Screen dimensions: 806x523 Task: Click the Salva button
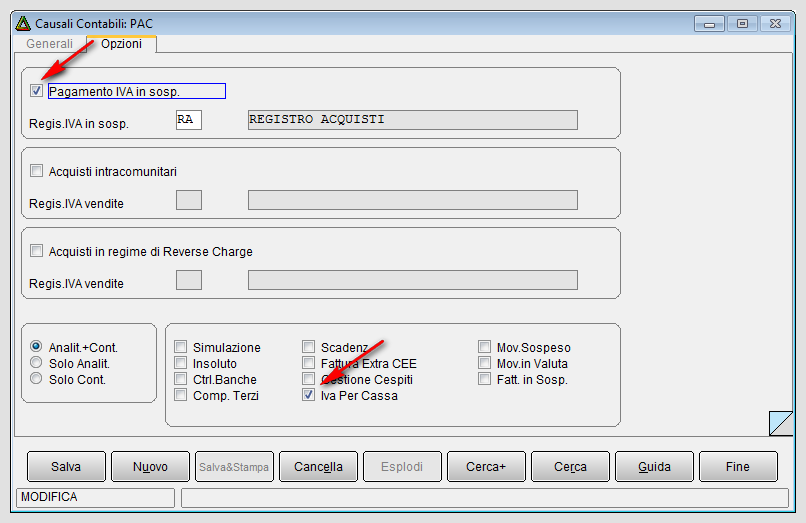[x=66, y=466]
